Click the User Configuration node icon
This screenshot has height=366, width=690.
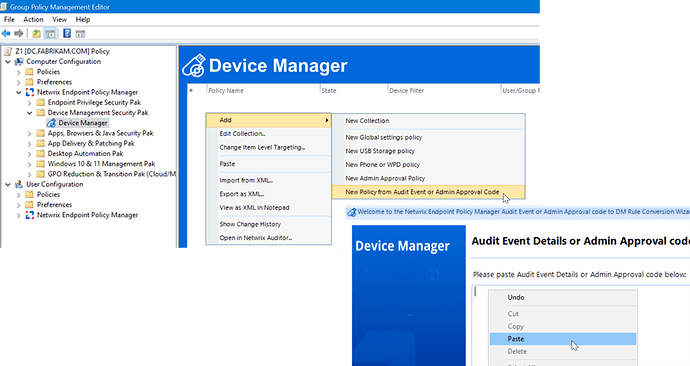[x=19, y=184]
